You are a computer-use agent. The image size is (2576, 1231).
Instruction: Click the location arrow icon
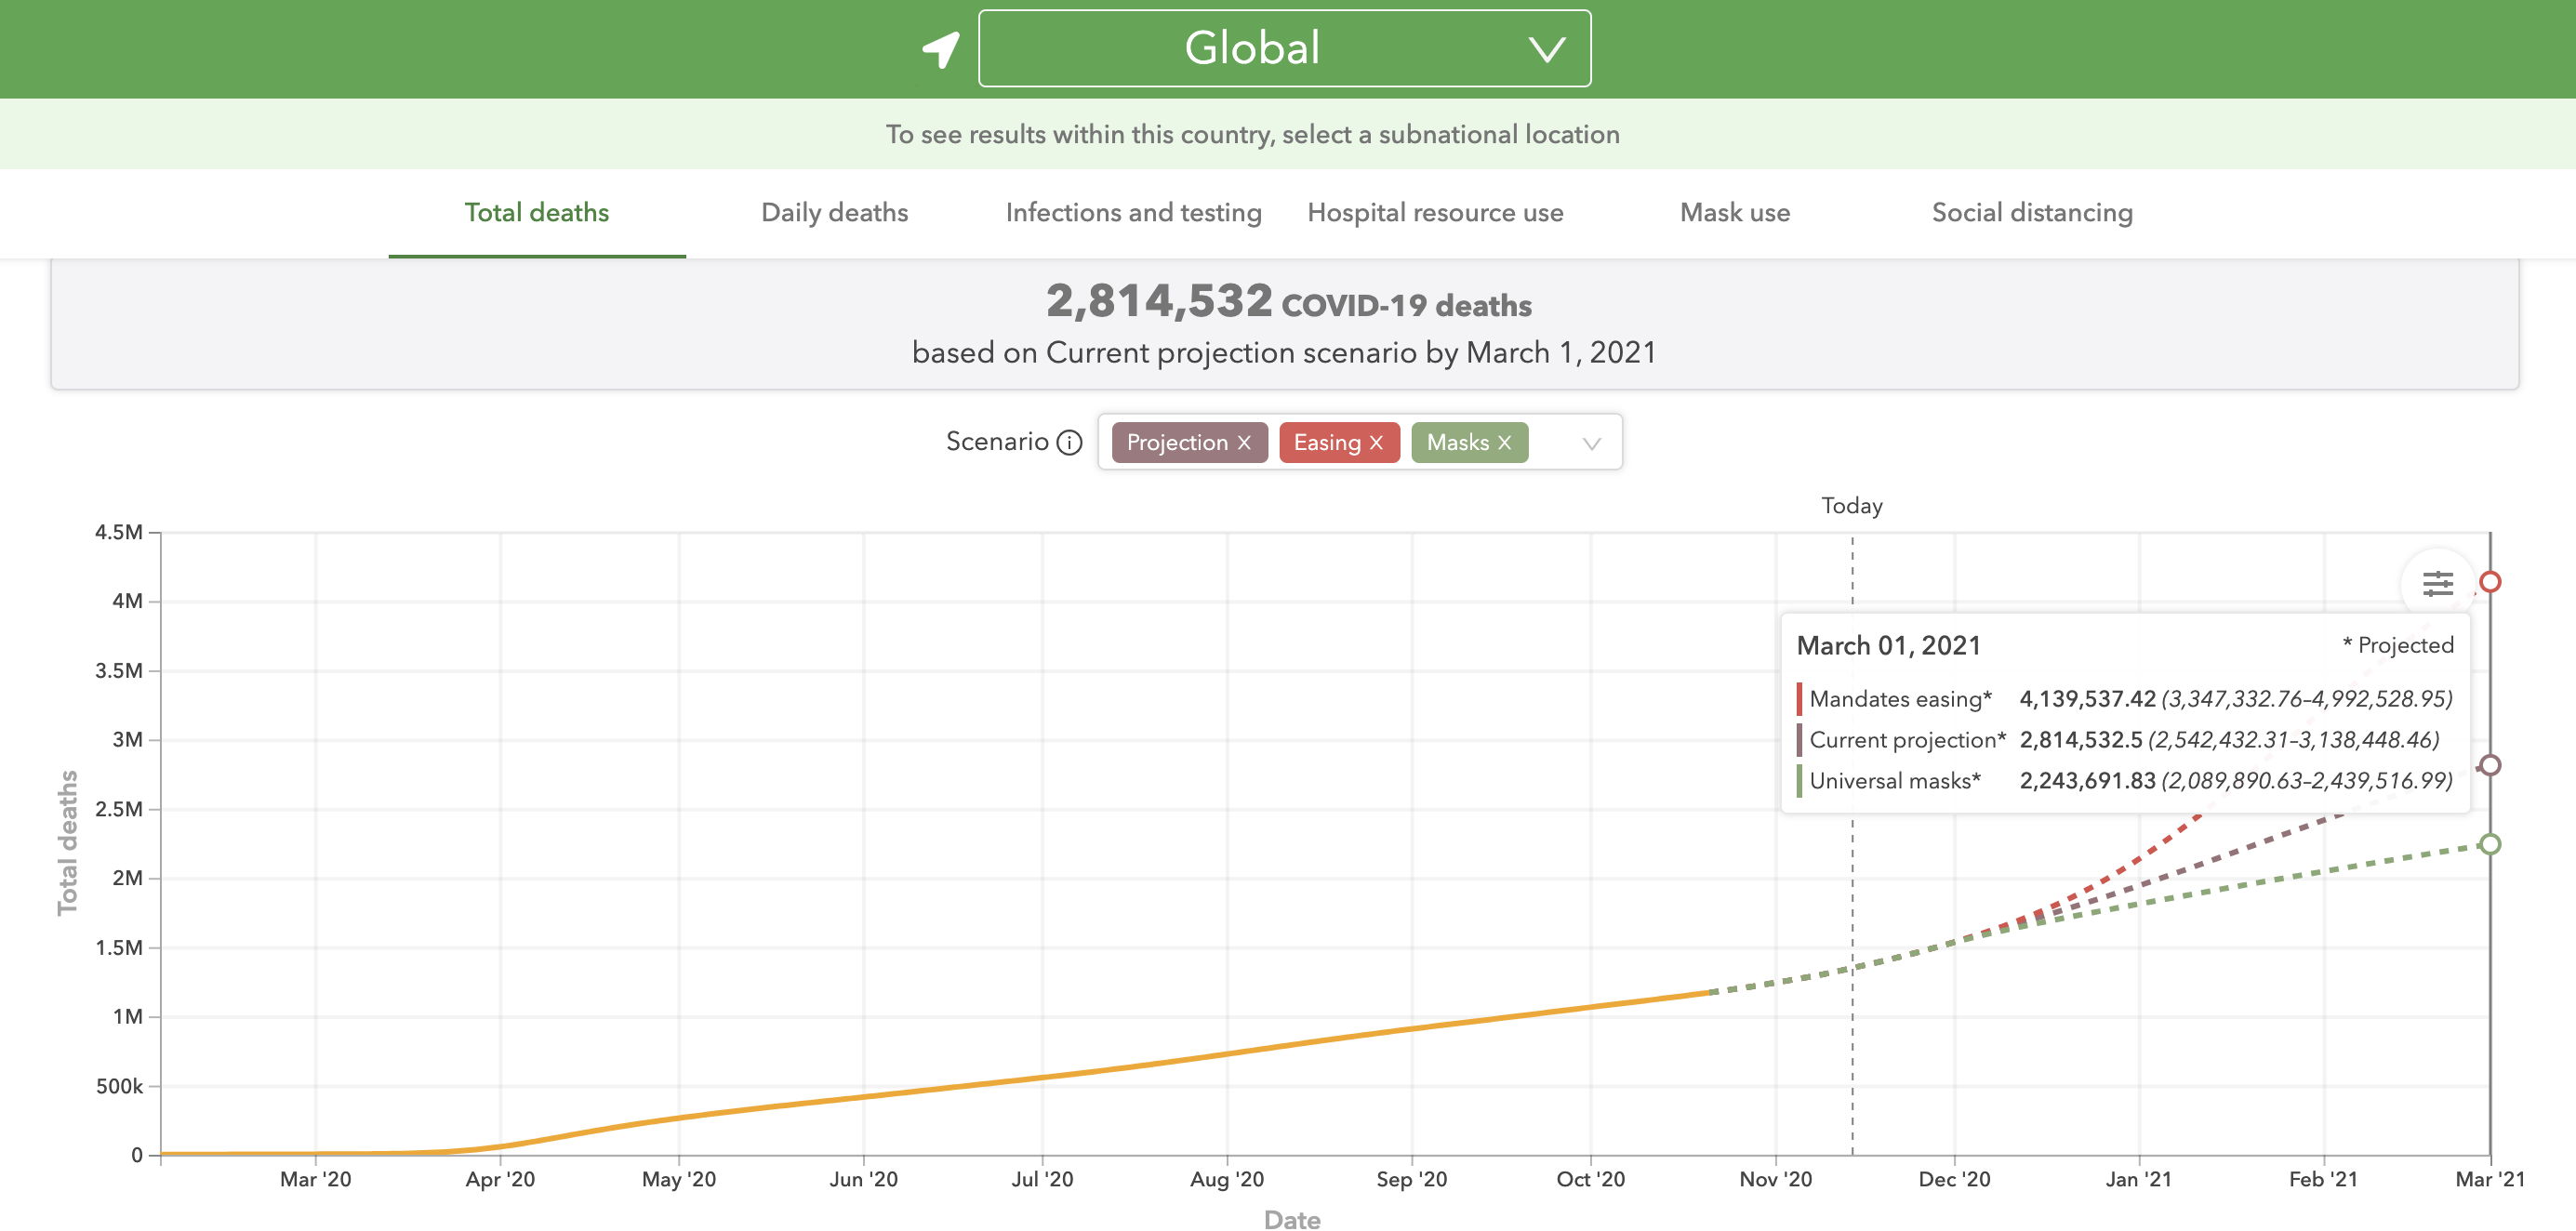(x=940, y=49)
